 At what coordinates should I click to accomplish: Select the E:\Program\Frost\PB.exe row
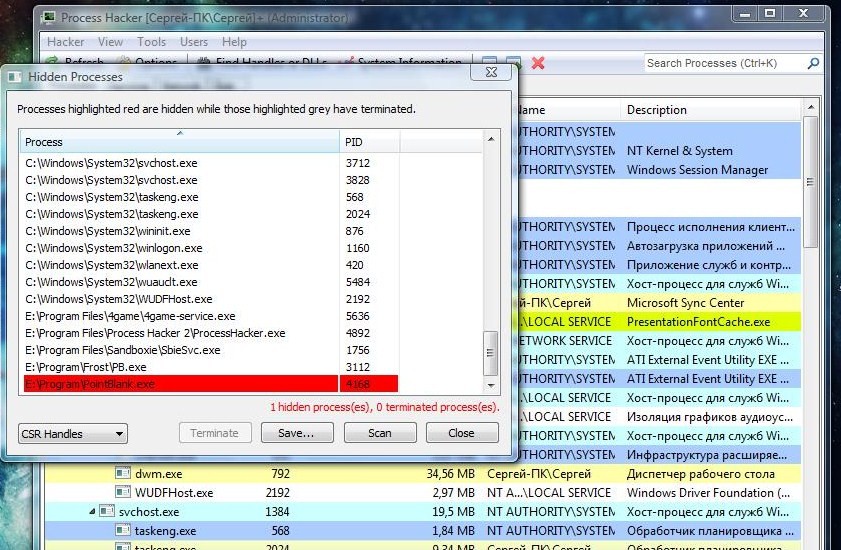[x=211, y=367]
